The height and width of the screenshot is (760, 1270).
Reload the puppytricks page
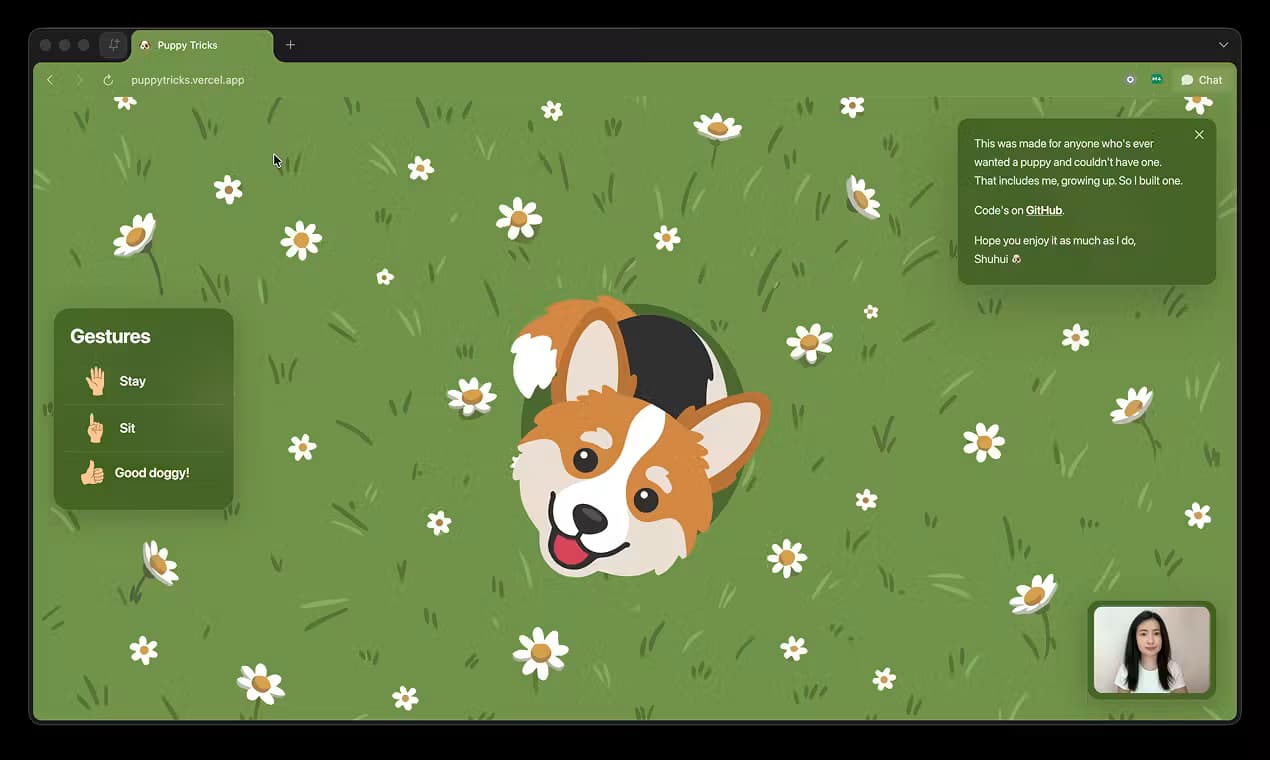click(108, 80)
